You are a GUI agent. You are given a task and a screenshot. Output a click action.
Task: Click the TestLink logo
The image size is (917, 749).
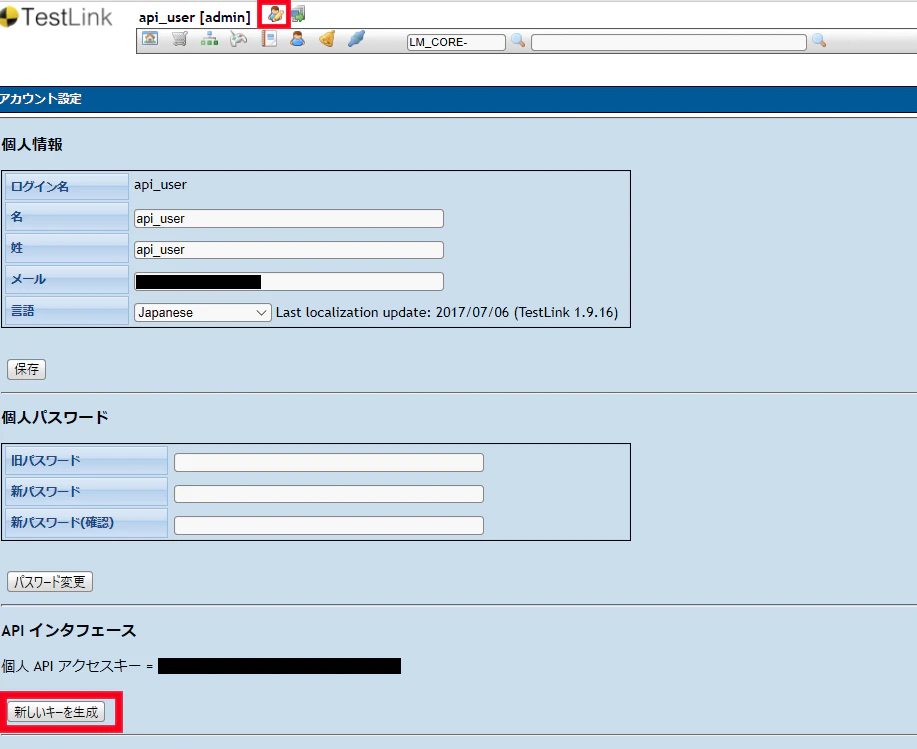tap(56, 16)
